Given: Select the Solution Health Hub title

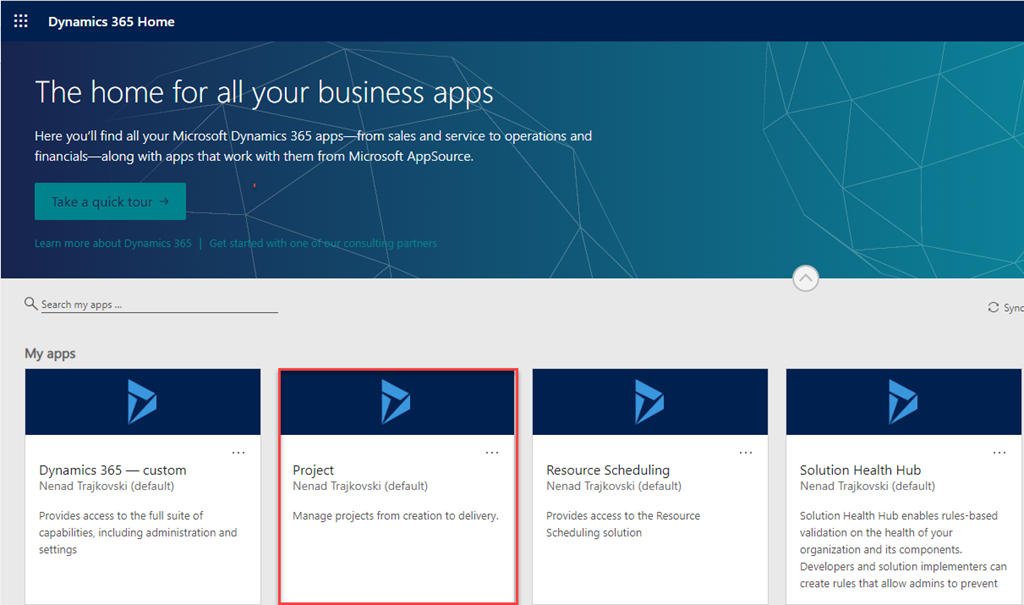Looking at the screenshot, I should pyautogui.click(x=860, y=470).
